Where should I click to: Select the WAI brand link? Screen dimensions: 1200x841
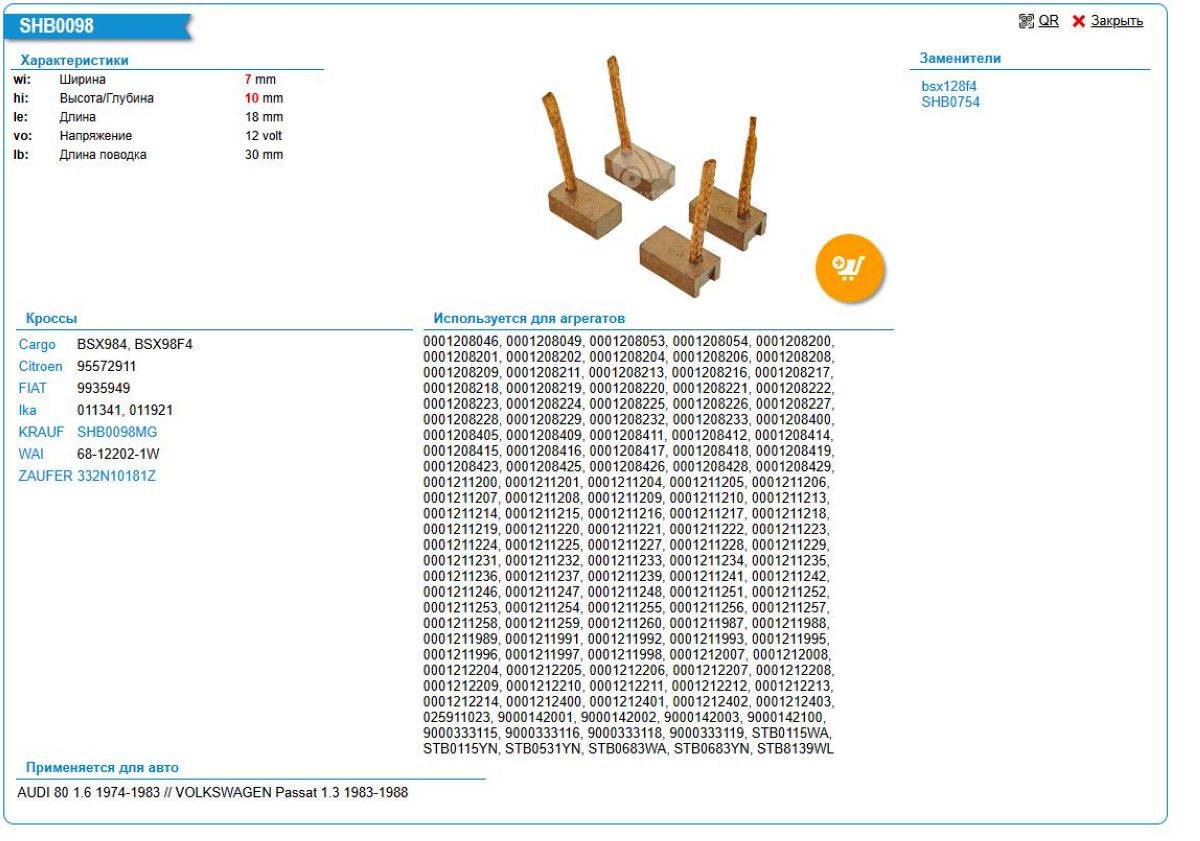tap(31, 454)
